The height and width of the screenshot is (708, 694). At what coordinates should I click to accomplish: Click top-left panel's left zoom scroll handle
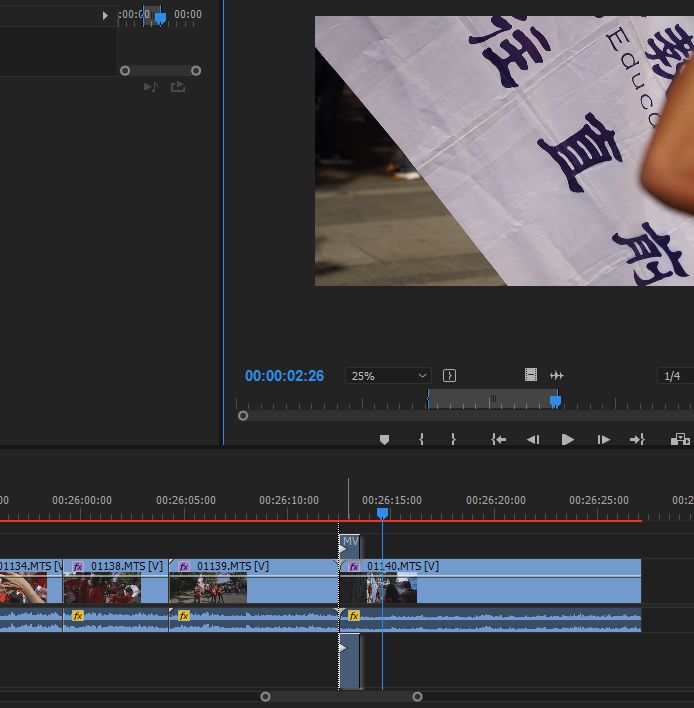coord(125,70)
